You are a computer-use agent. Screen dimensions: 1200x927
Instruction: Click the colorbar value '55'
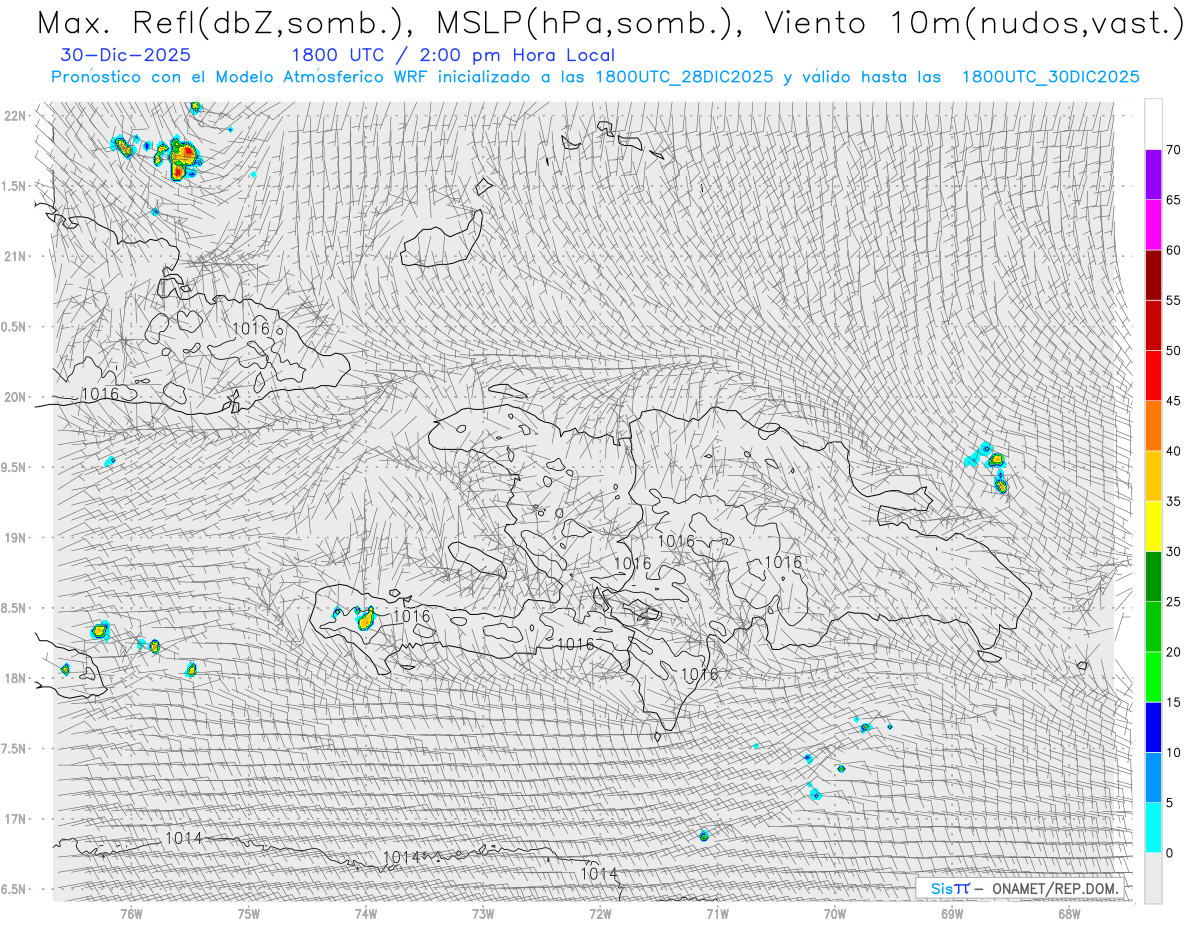1173,301
